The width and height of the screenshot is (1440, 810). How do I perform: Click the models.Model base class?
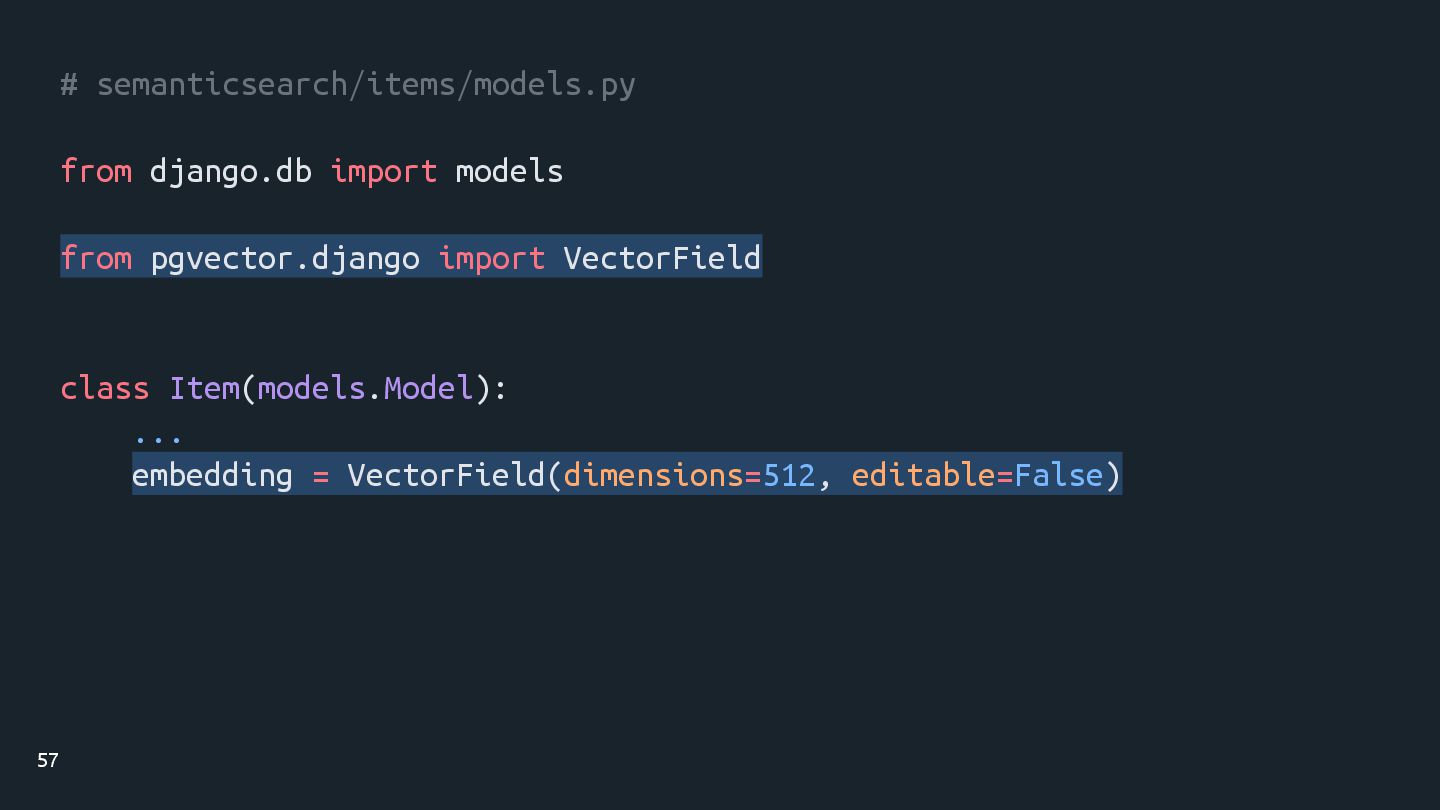(x=365, y=388)
